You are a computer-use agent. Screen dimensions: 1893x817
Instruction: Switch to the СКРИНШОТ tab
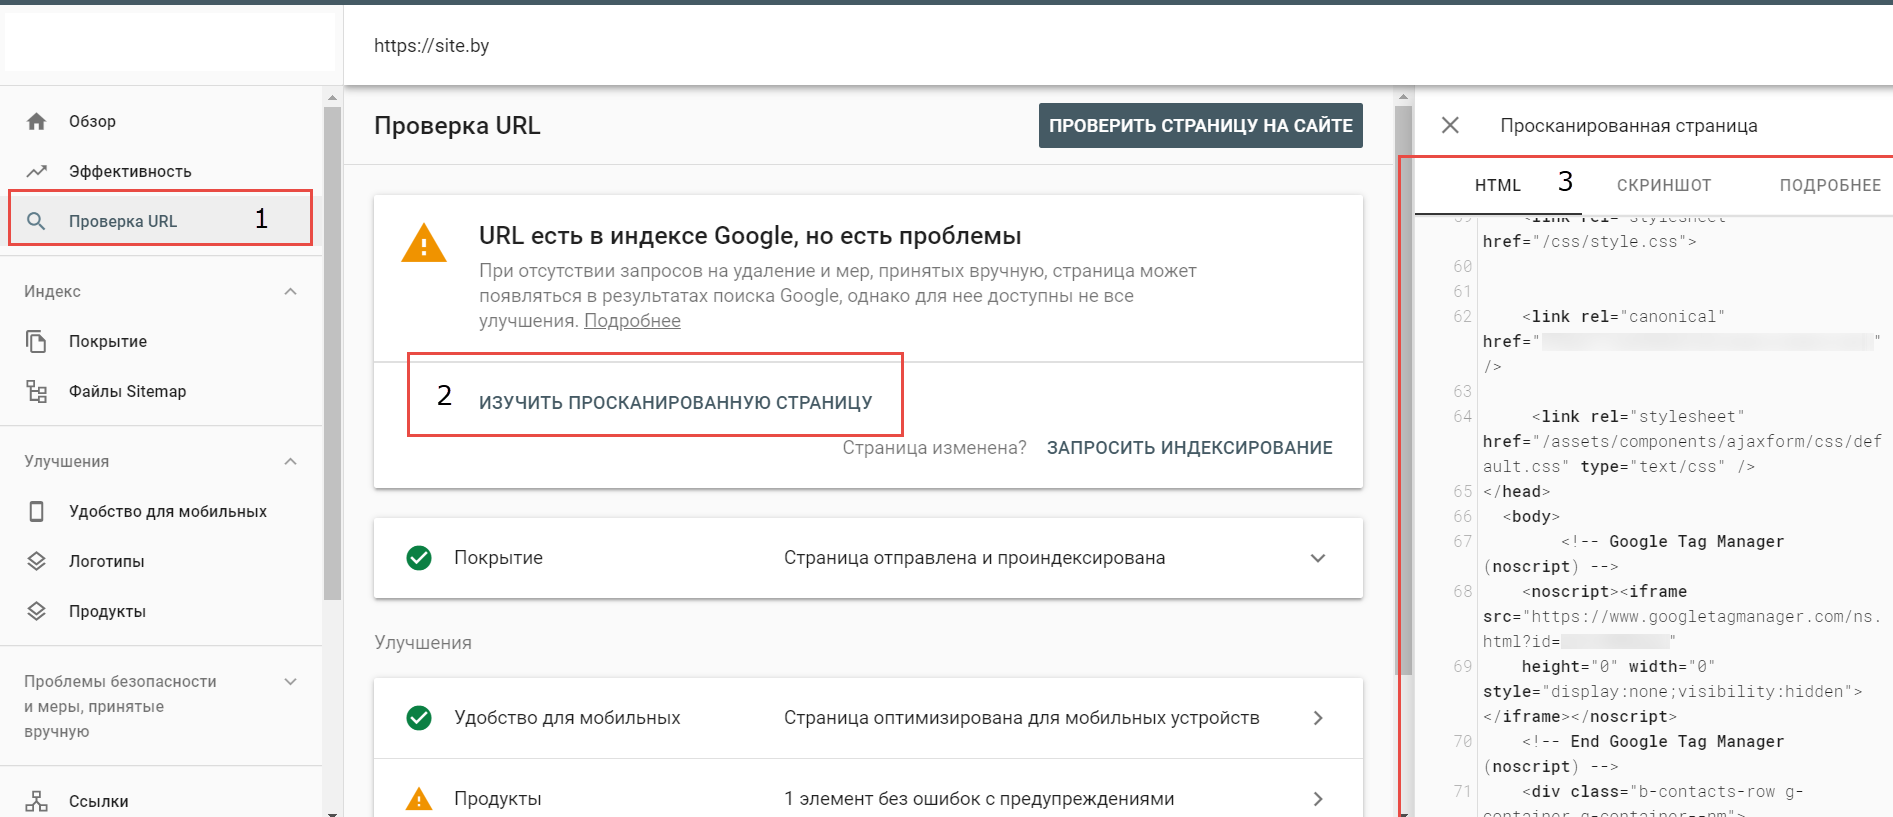[1664, 185]
